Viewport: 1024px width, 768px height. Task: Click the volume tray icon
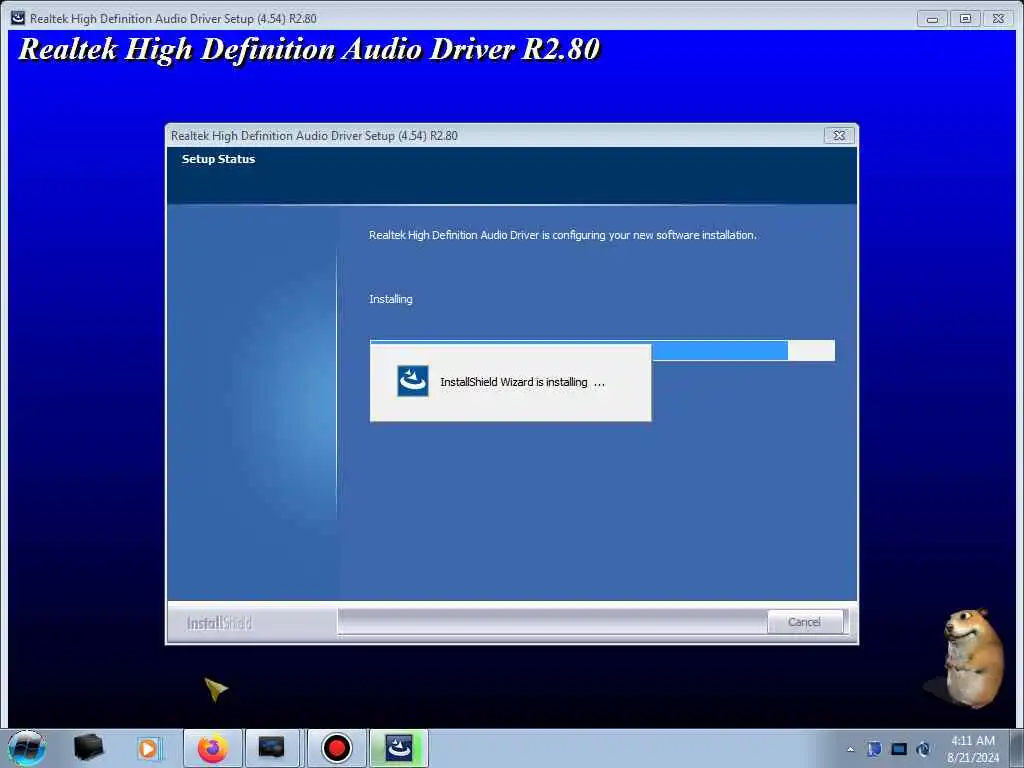(x=923, y=749)
